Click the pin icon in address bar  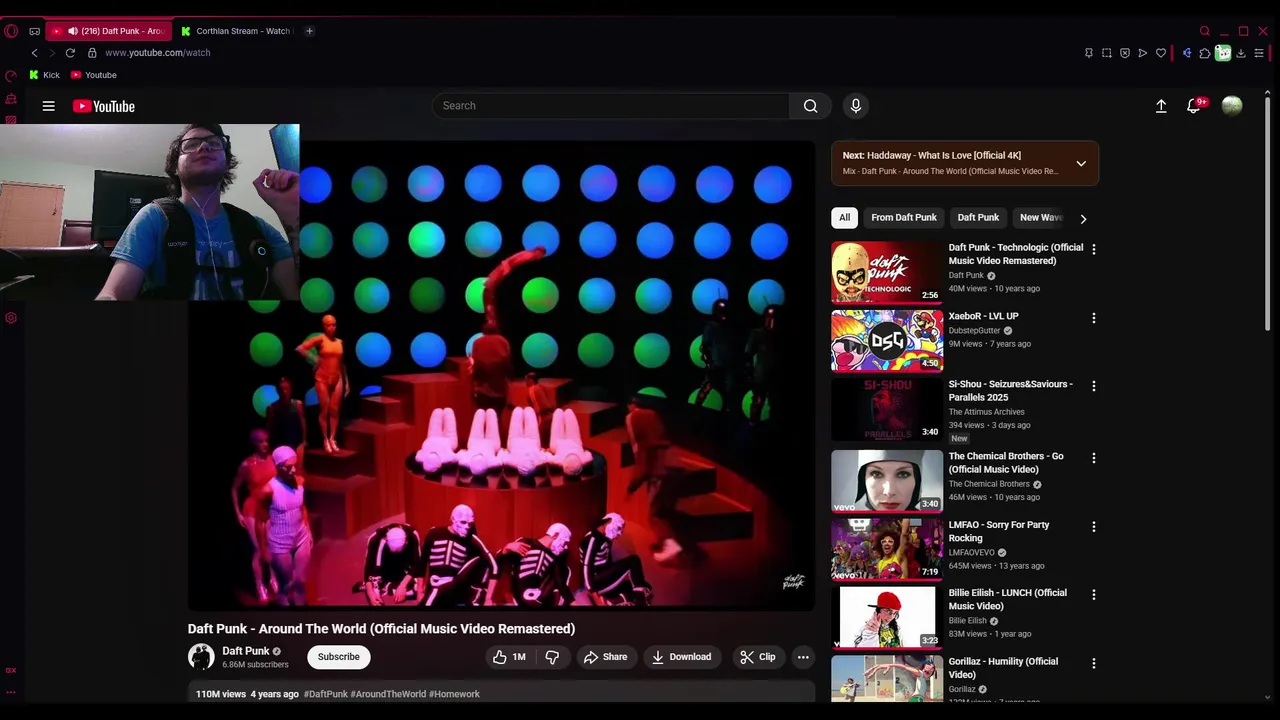1089,53
